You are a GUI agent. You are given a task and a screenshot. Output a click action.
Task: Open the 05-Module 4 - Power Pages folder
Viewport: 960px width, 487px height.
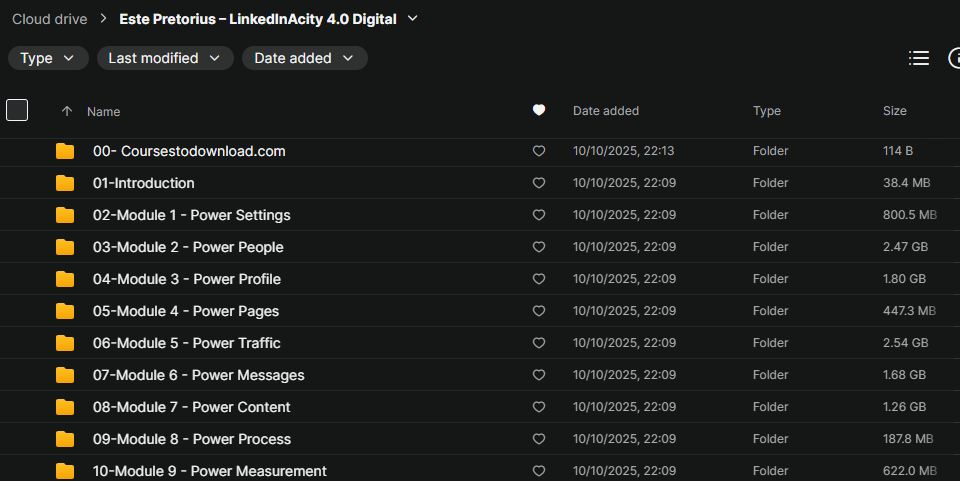(x=186, y=311)
